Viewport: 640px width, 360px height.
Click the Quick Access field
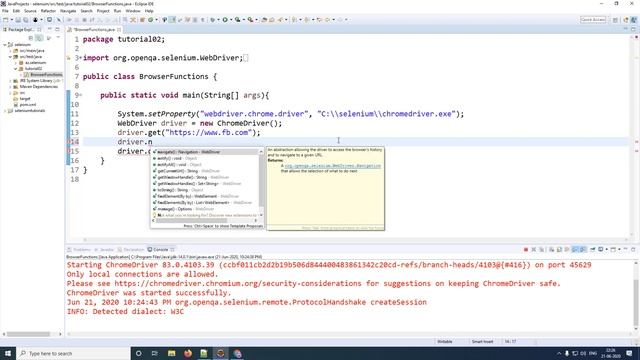point(593,20)
